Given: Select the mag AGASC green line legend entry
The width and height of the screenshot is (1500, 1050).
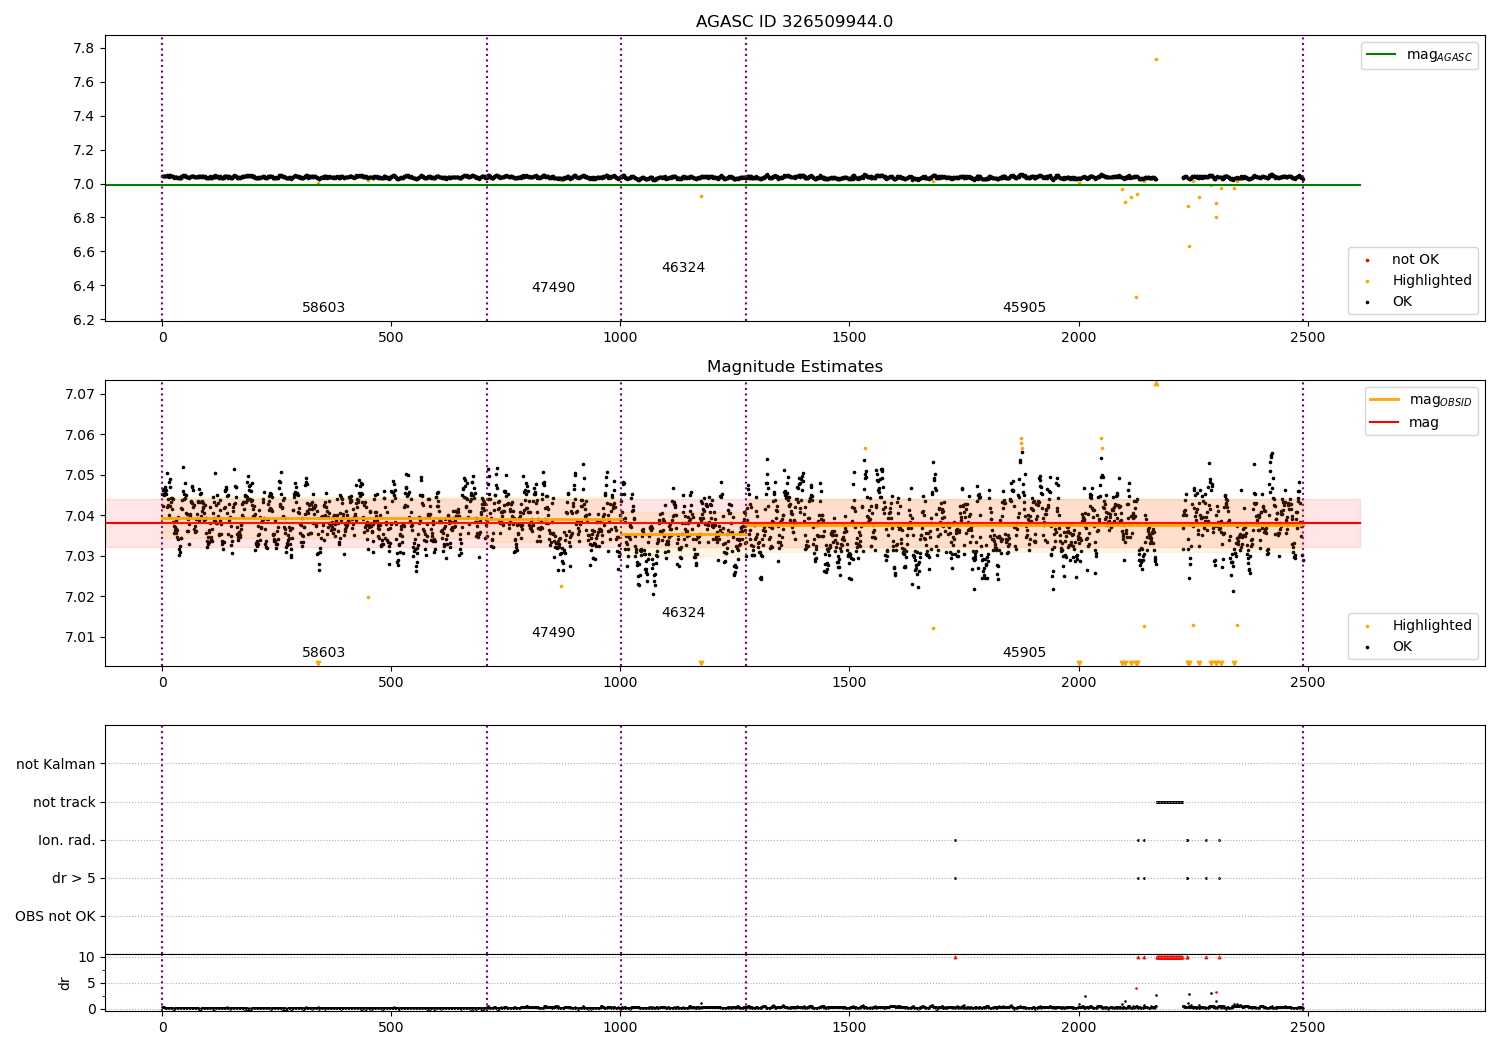Looking at the screenshot, I should click(1419, 56).
